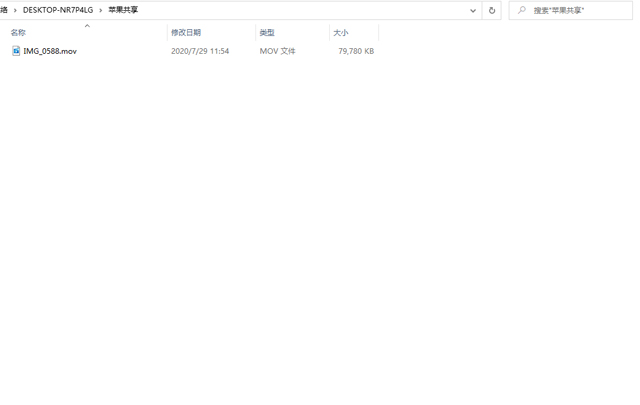This screenshot has width=640, height=405.
Task: Click the refresh button in address bar
Action: tap(492, 10)
